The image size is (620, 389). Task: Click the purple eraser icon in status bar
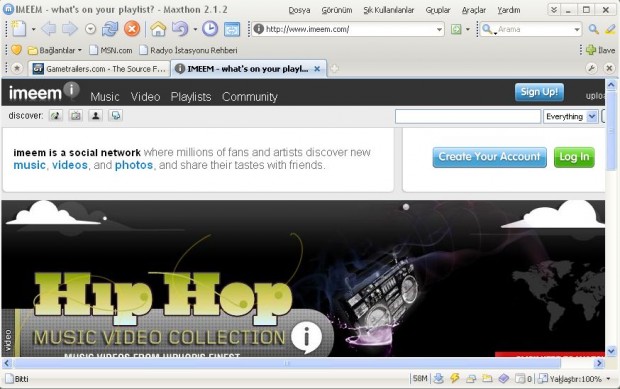pos(503,378)
